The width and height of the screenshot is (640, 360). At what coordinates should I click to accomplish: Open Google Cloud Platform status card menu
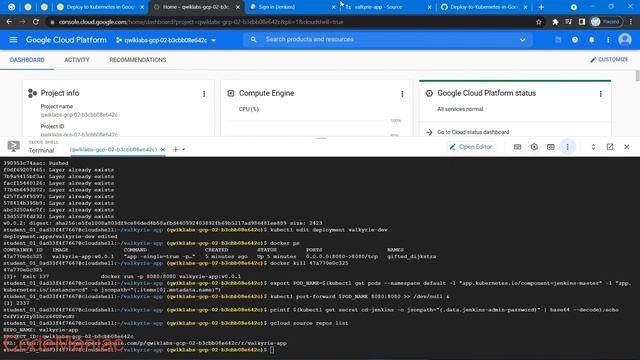click(600, 94)
